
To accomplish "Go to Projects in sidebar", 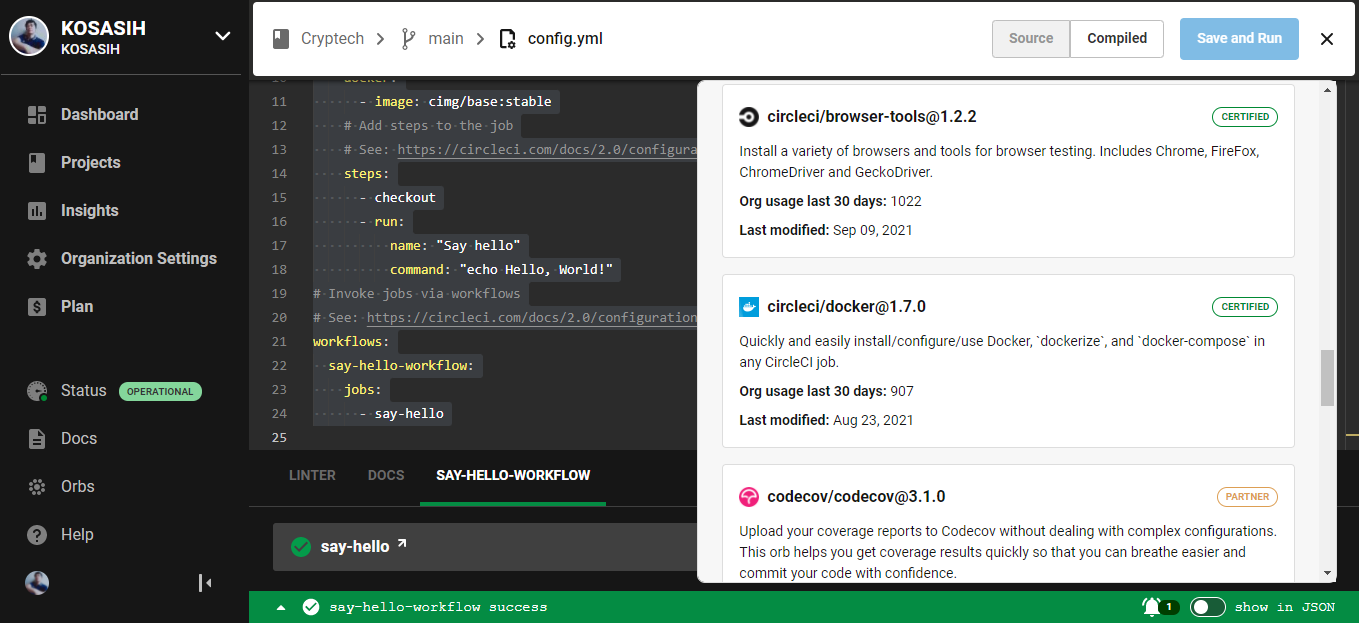I will tap(91, 163).
